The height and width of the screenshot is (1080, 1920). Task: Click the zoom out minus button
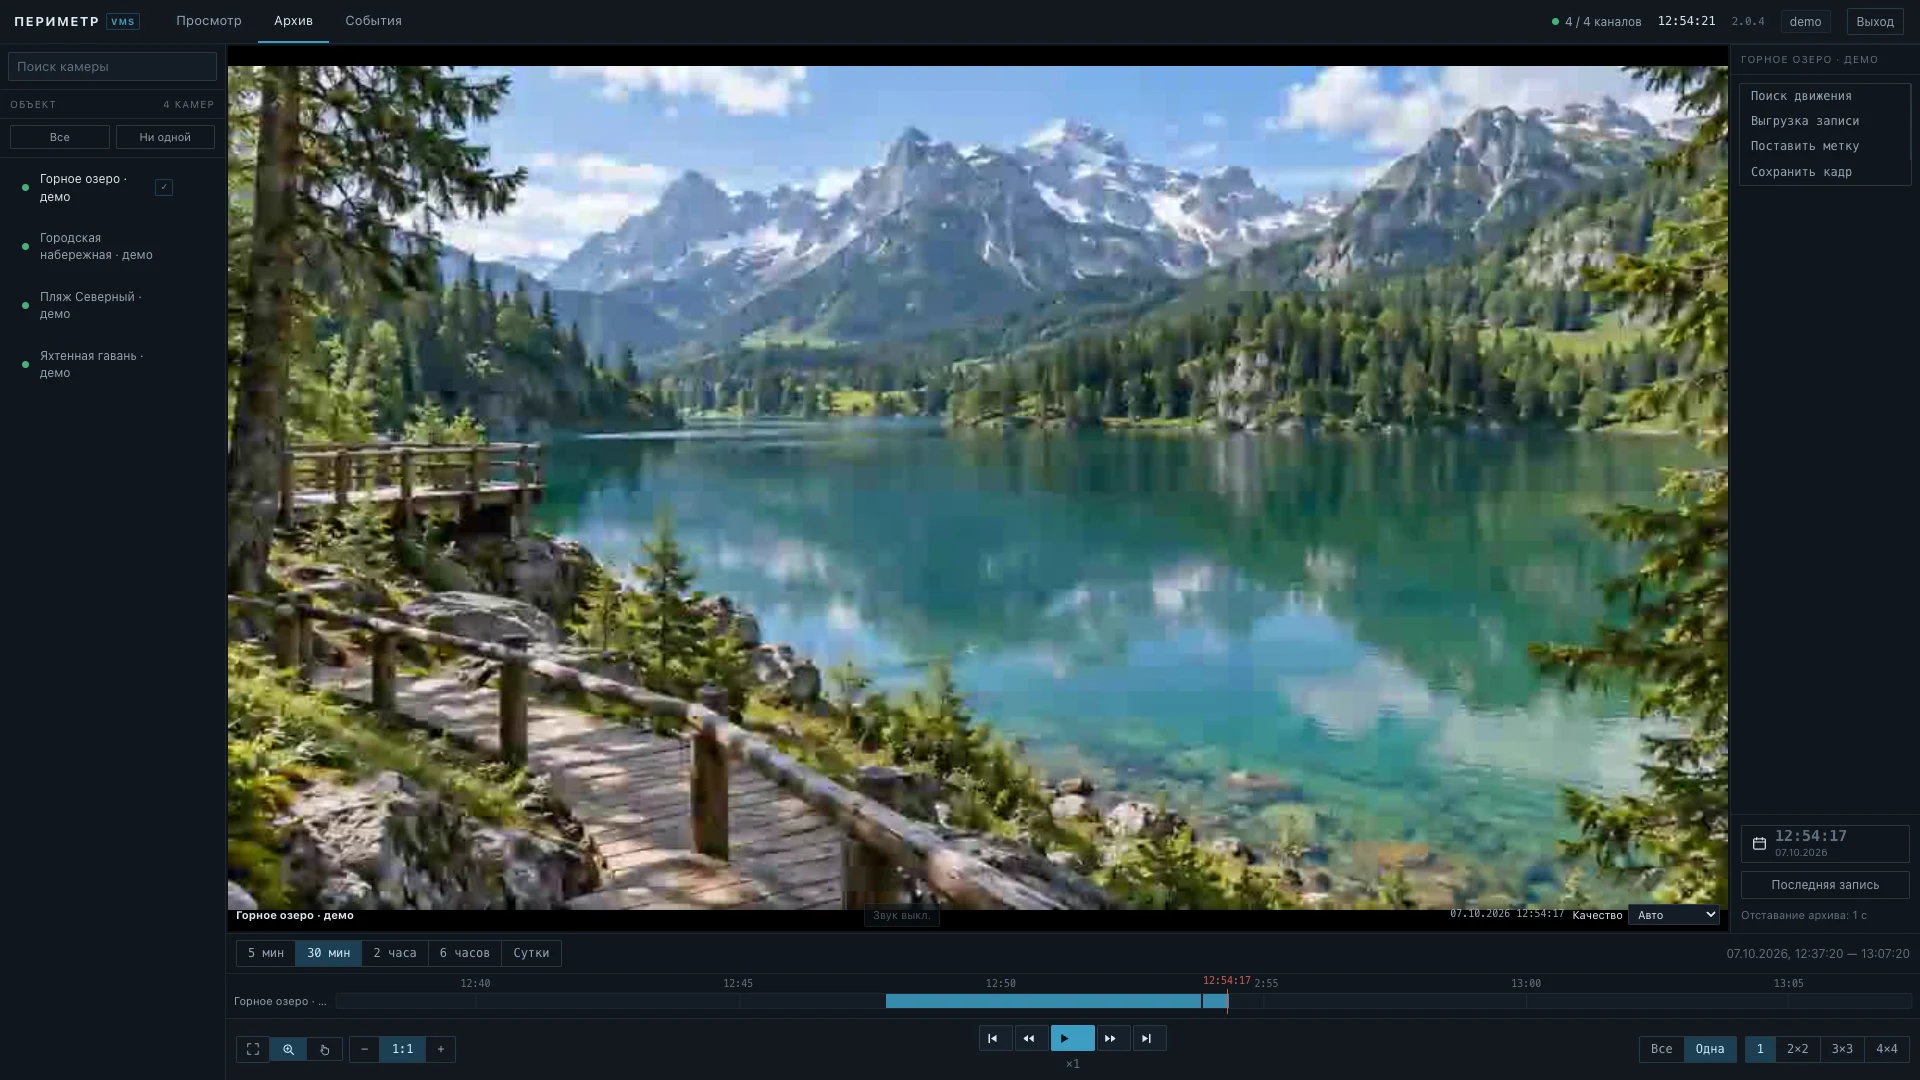coord(364,1049)
